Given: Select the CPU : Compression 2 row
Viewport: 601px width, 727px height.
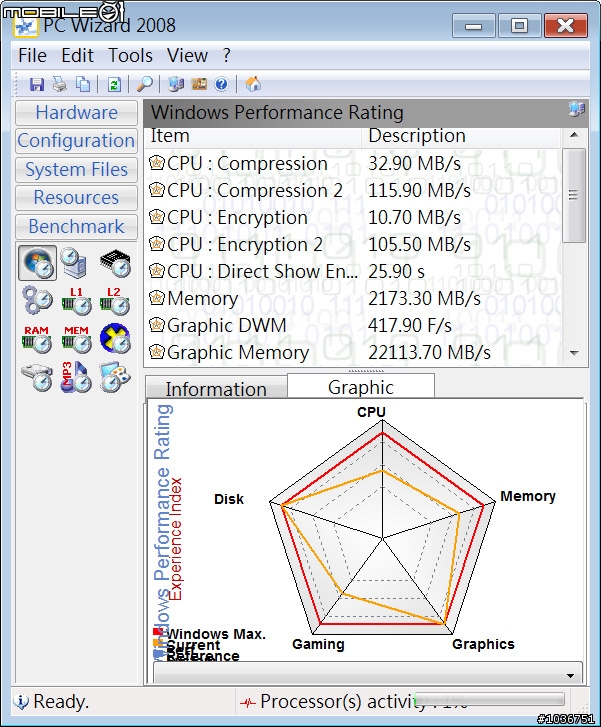Looking at the screenshot, I should click(353, 191).
